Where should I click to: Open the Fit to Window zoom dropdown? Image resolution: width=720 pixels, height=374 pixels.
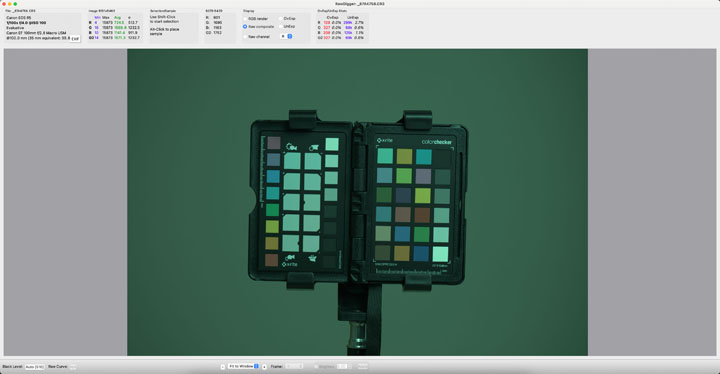pyautogui.click(x=243, y=366)
